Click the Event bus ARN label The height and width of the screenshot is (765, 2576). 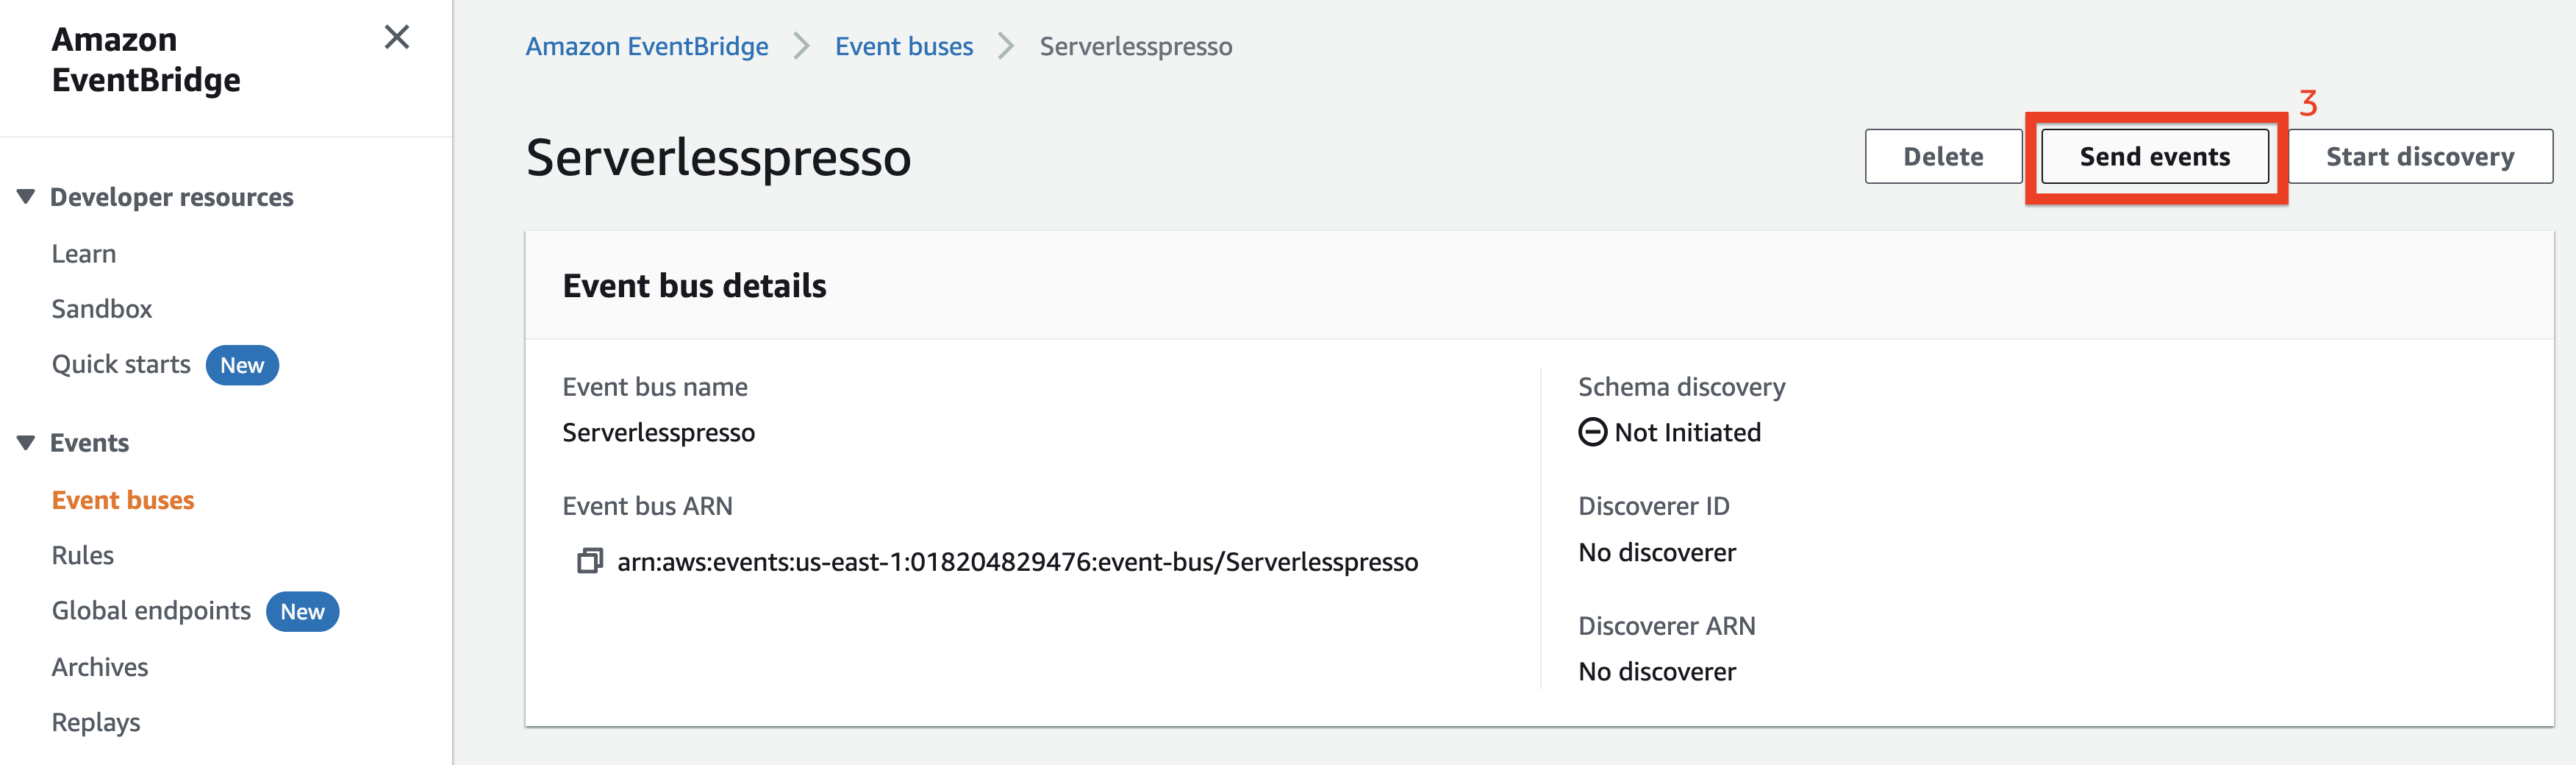click(647, 506)
